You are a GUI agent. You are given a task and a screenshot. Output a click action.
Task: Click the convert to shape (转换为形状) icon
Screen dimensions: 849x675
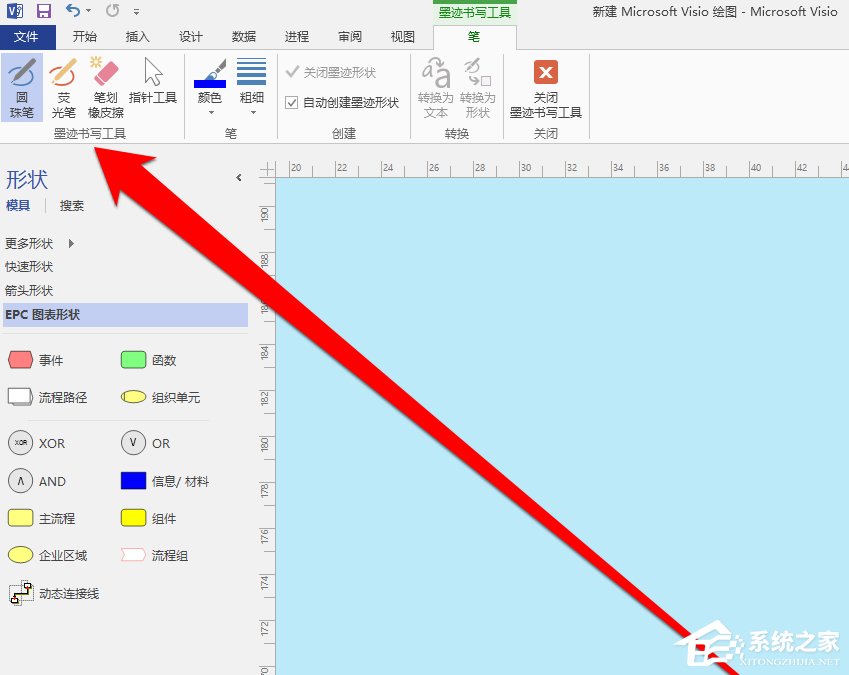pyautogui.click(x=478, y=85)
